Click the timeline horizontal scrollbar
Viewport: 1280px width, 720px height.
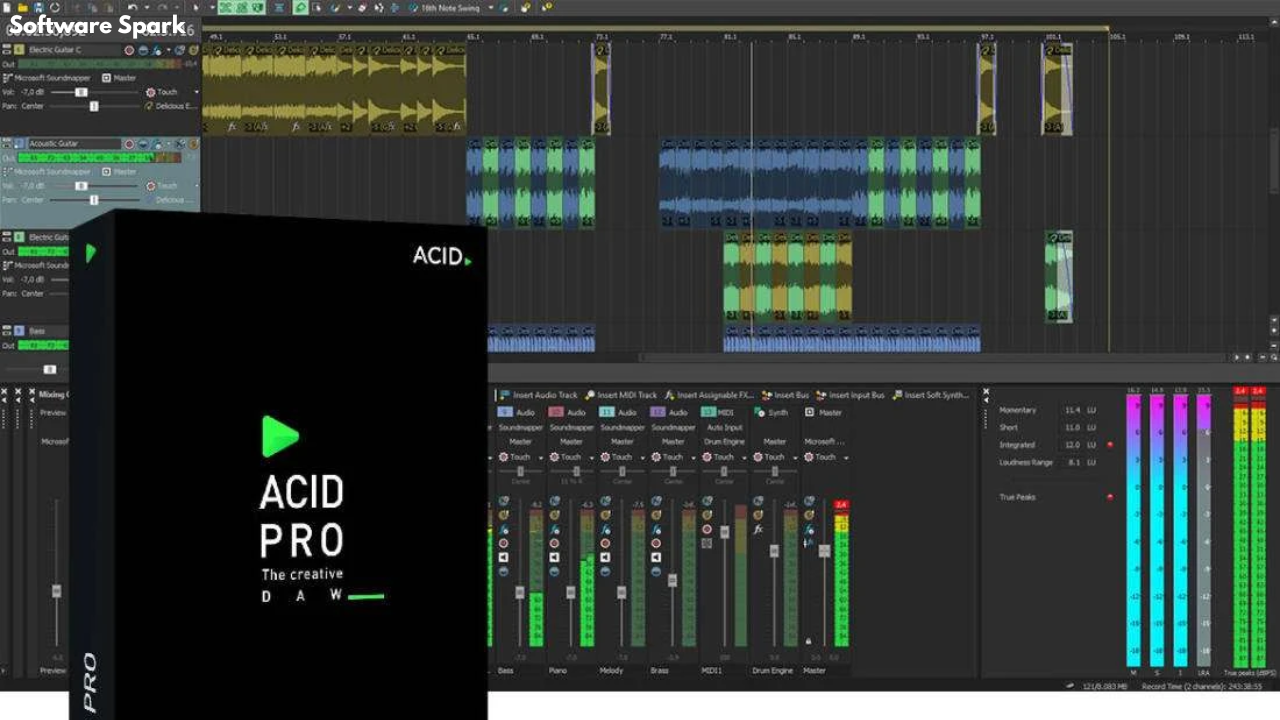tap(935, 357)
